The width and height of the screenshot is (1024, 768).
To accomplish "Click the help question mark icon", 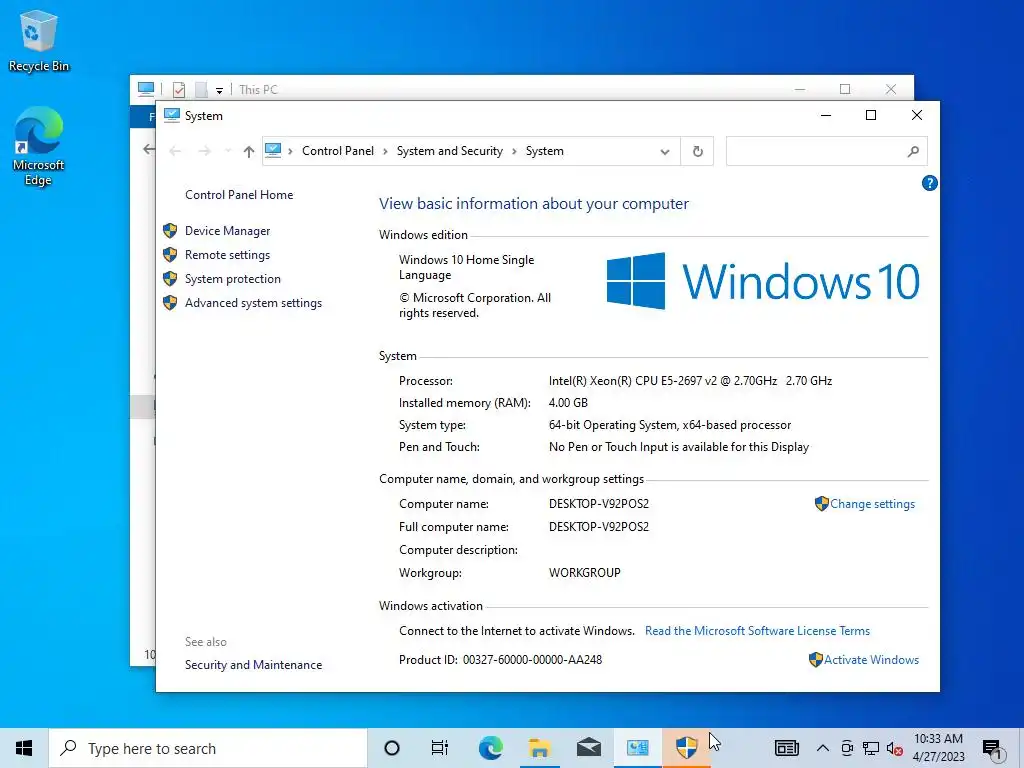I will pyautogui.click(x=929, y=183).
